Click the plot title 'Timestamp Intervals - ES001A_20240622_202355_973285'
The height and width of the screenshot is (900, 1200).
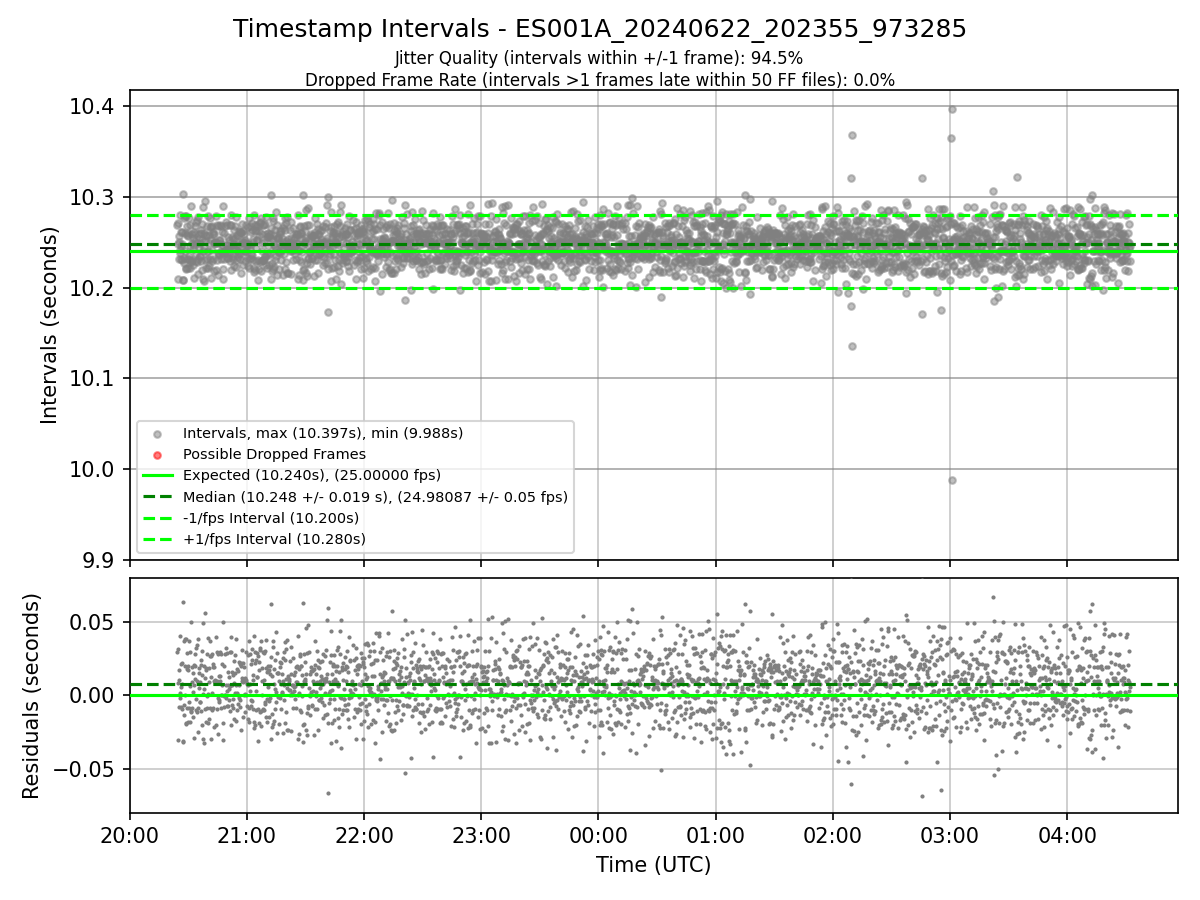(600, 29)
